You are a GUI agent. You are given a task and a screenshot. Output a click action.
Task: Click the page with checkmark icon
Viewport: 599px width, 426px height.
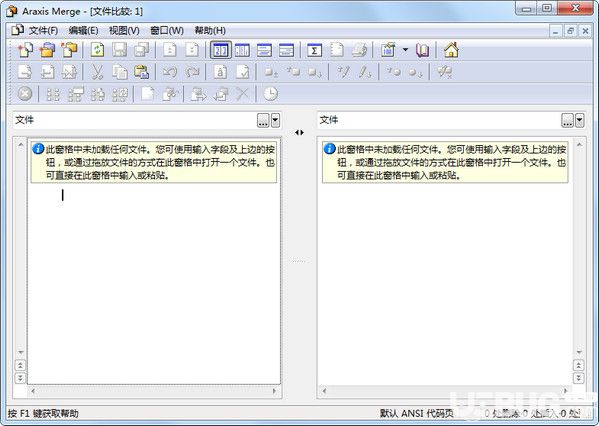pos(243,72)
